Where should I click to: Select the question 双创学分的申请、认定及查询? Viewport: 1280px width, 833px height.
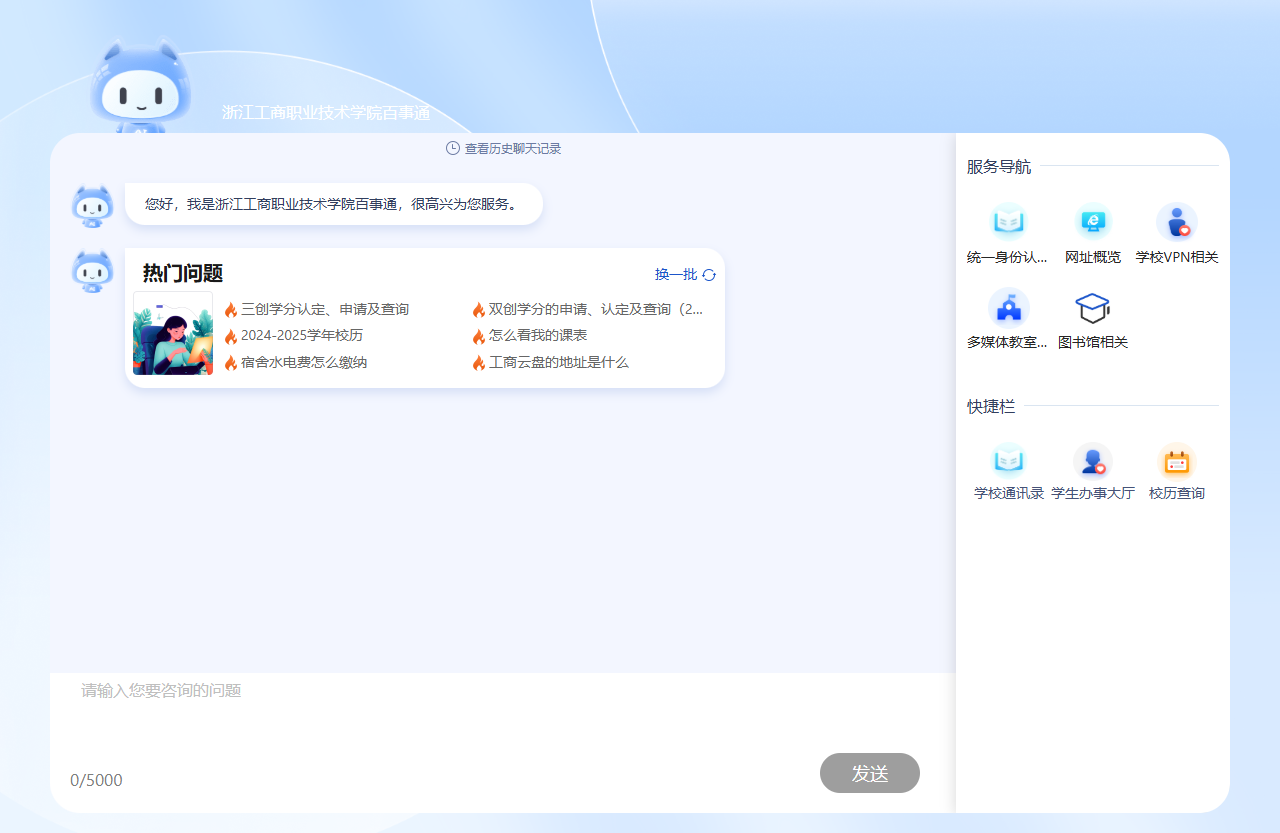pyautogui.click(x=596, y=309)
